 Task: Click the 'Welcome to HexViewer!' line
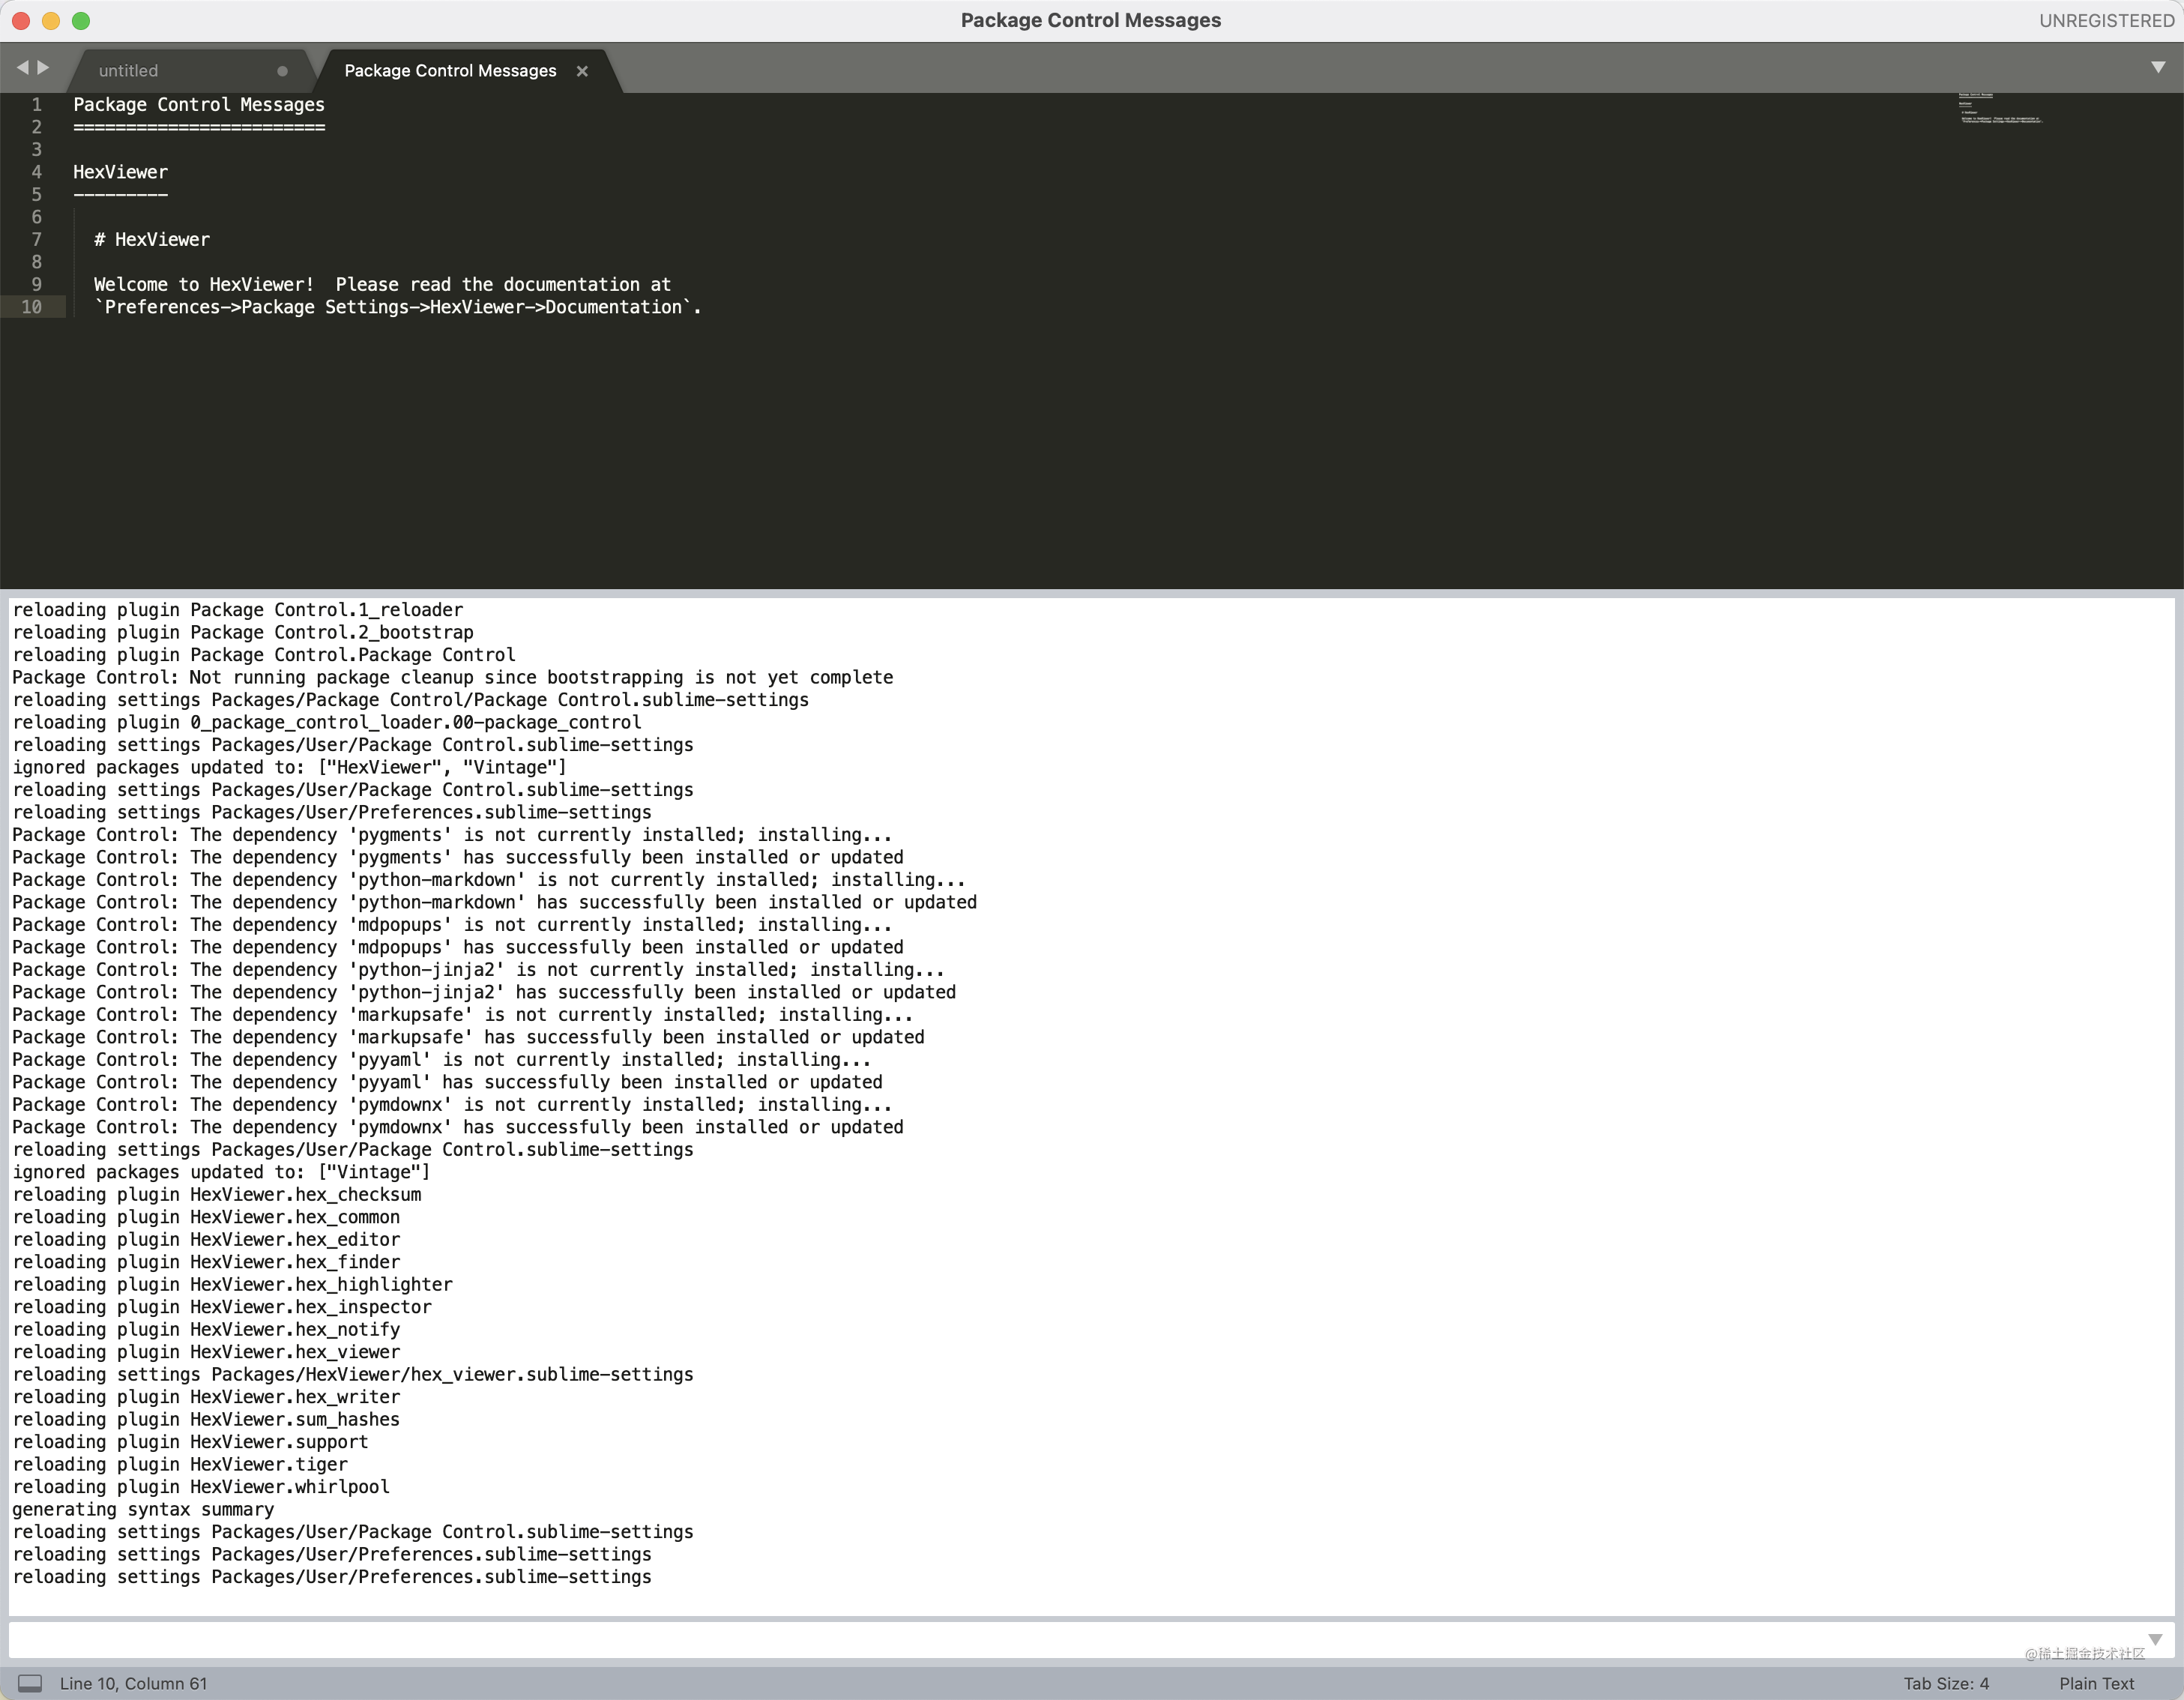click(383, 284)
